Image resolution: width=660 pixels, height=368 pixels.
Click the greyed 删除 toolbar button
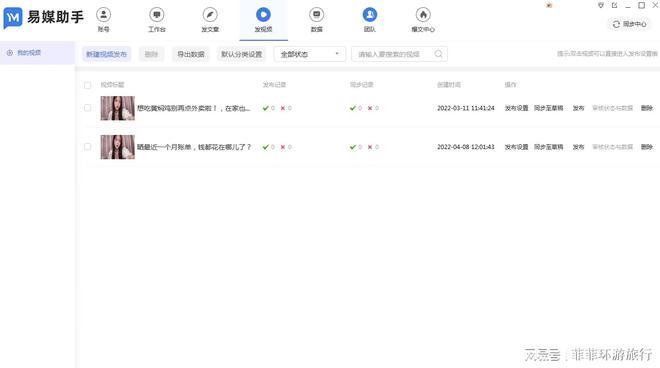pyautogui.click(x=151, y=54)
